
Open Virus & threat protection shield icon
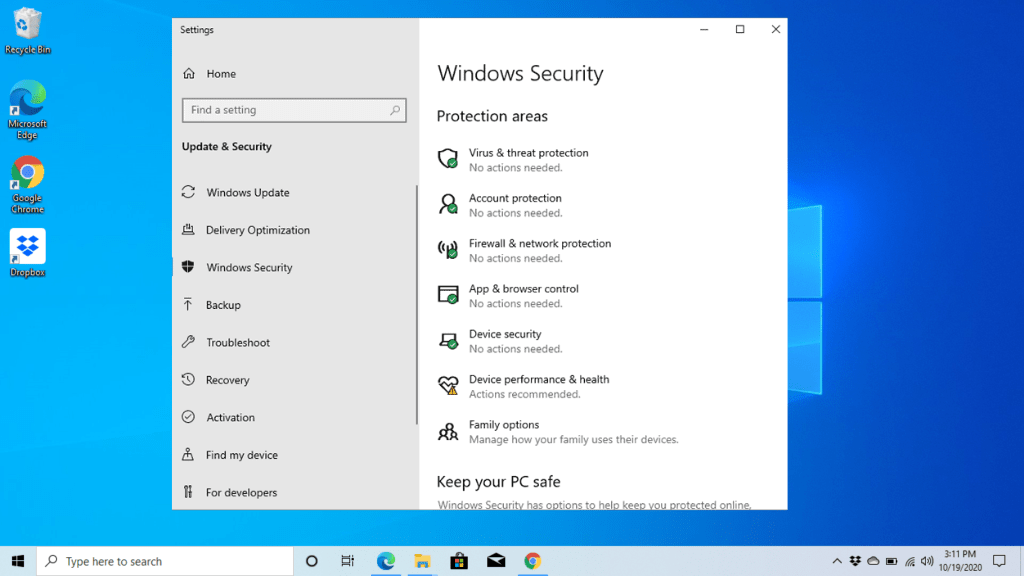[x=448, y=158]
